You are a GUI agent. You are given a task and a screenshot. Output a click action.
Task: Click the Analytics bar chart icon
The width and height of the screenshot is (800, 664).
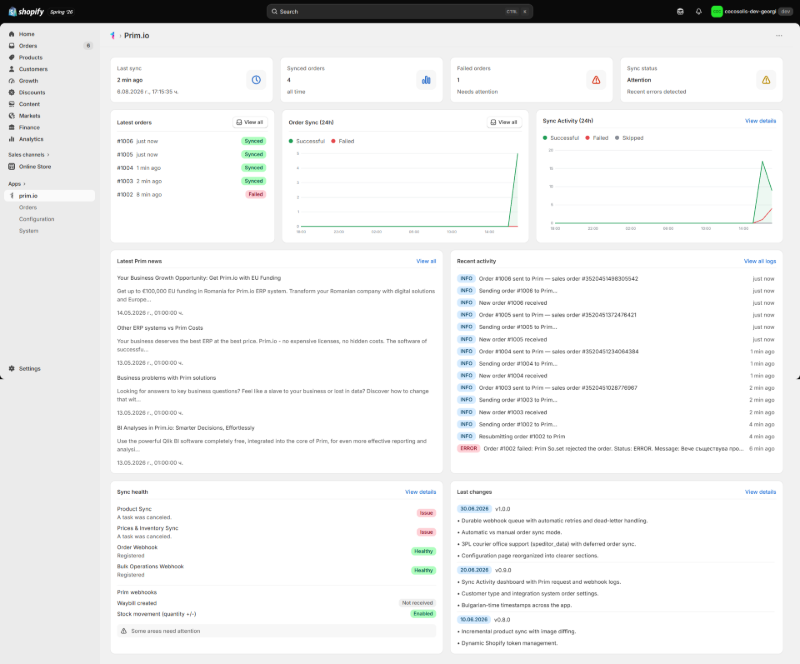pyautogui.click(x=12, y=139)
